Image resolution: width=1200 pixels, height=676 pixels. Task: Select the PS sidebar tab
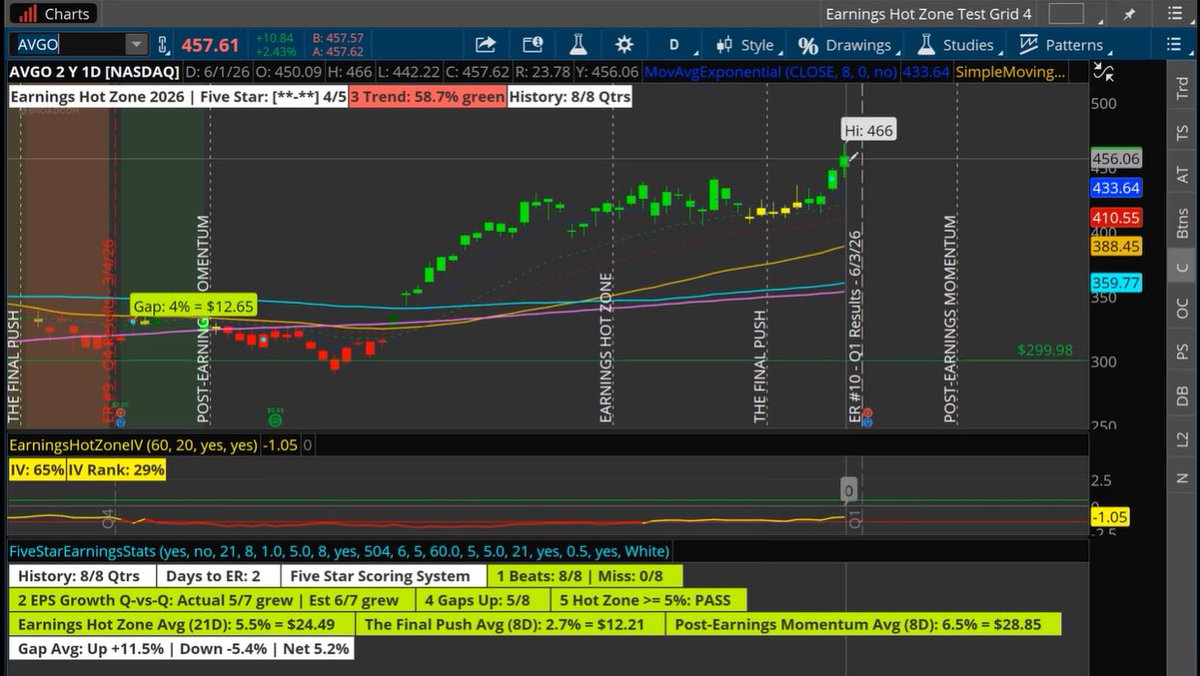click(x=1183, y=352)
